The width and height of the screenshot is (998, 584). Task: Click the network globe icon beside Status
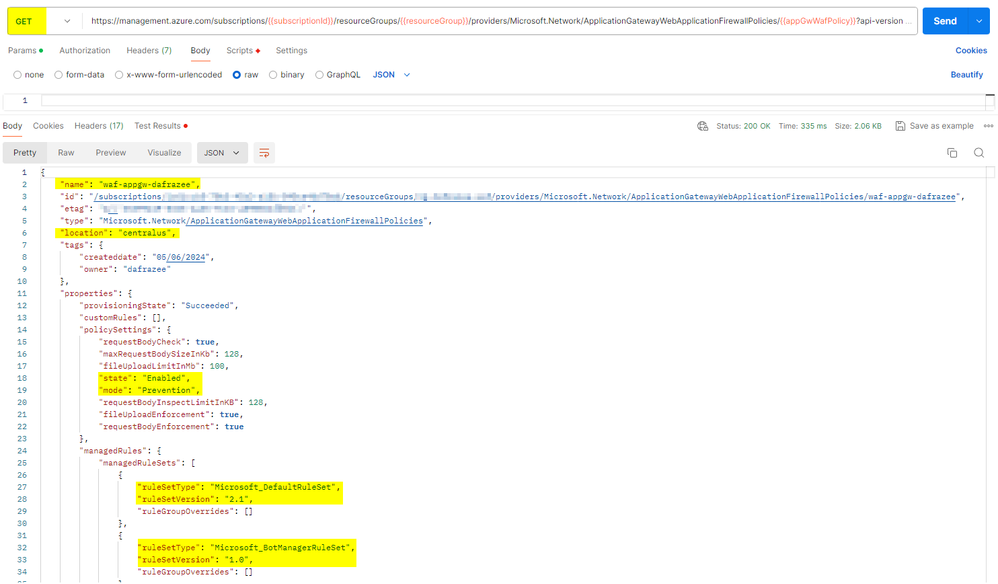(x=703, y=126)
